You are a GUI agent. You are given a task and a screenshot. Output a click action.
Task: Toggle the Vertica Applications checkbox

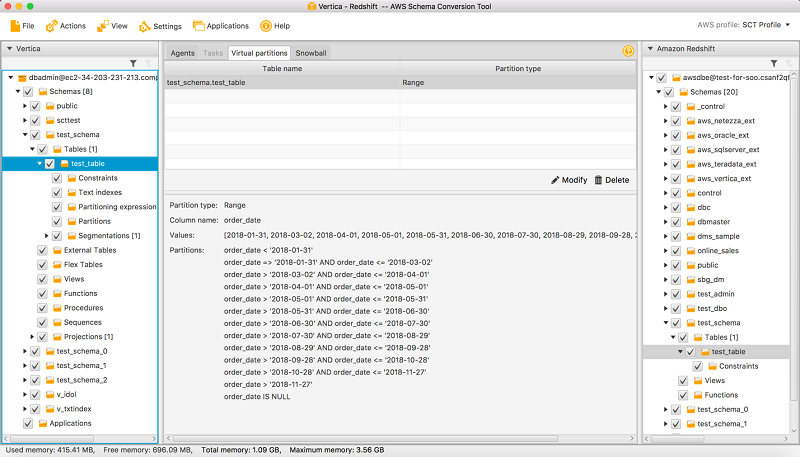coord(28,423)
